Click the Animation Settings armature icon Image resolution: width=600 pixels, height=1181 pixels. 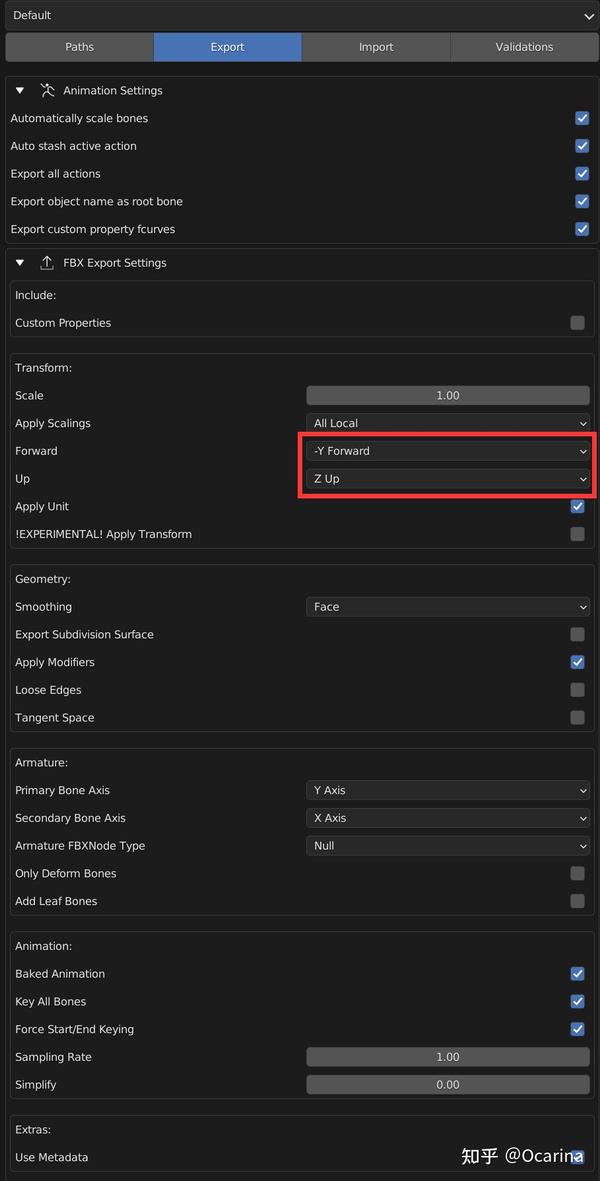(47, 91)
